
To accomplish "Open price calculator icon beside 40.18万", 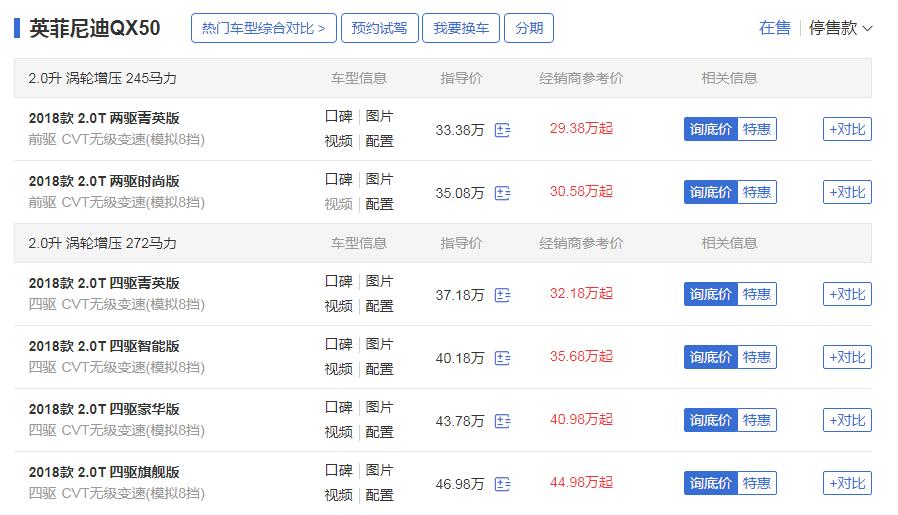I will click(502, 358).
